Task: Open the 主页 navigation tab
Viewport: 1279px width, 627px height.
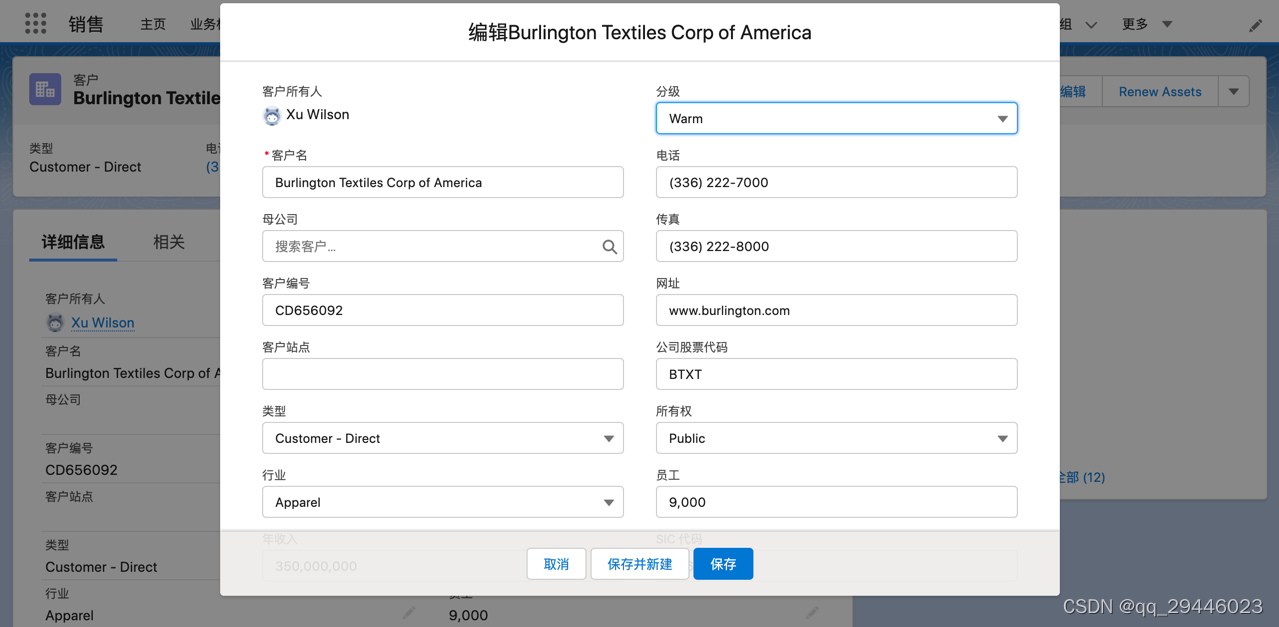Action: [x=153, y=24]
